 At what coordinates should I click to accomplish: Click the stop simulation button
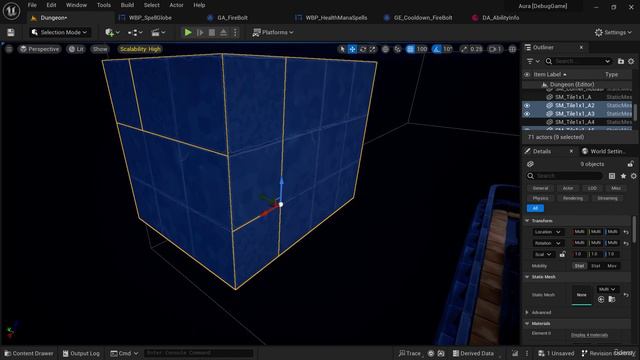(x=212, y=32)
